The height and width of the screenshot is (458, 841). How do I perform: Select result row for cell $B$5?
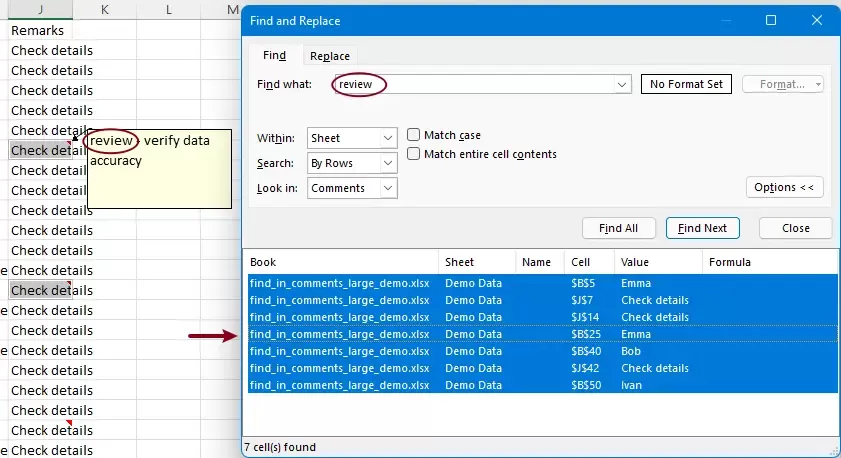click(542, 283)
